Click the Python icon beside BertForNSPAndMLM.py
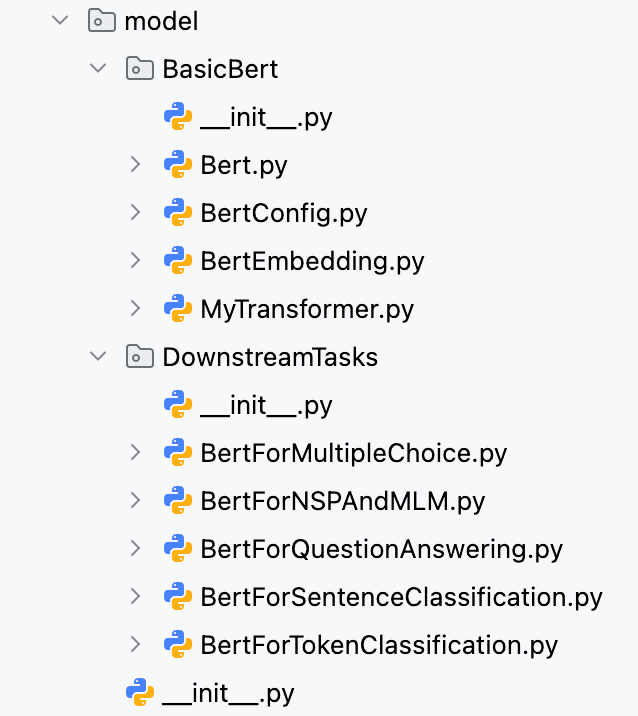Viewport: 638px width, 716px height. click(x=178, y=500)
